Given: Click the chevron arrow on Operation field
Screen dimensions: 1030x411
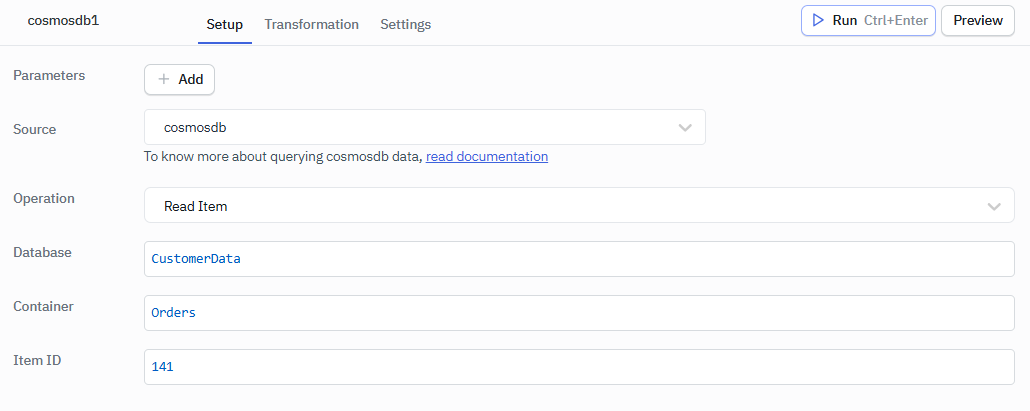Looking at the screenshot, I should coord(994,206).
